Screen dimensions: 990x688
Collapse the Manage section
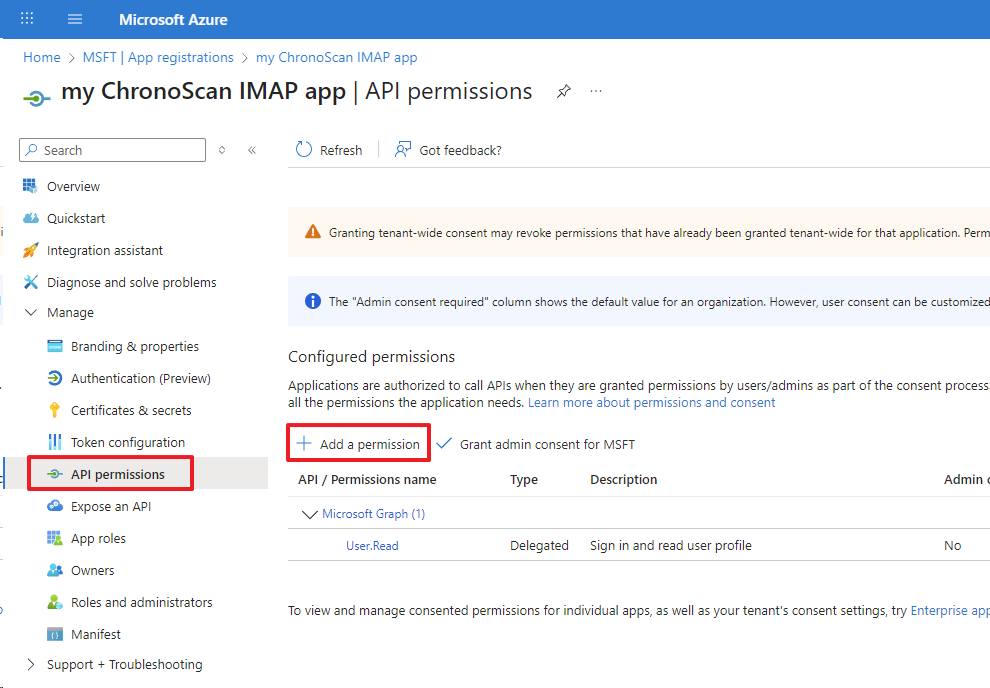pyautogui.click(x=31, y=313)
